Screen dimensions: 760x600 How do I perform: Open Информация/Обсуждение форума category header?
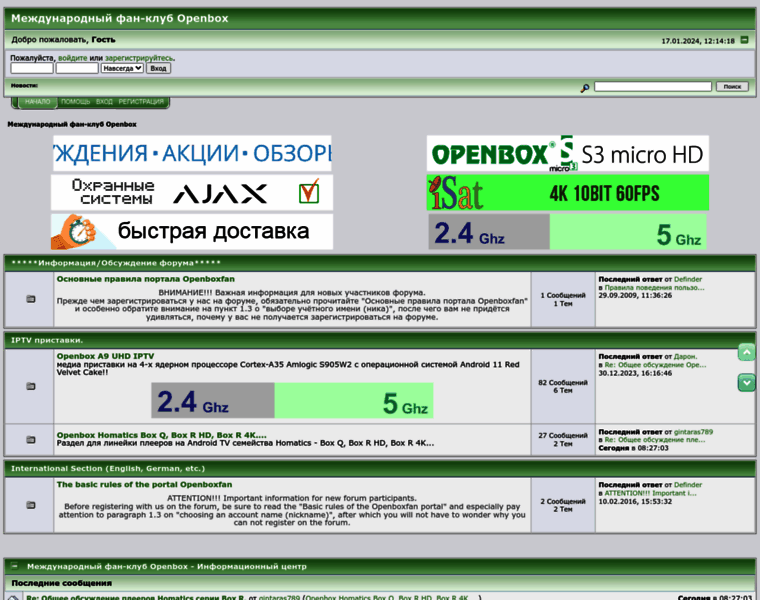point(116,263)
